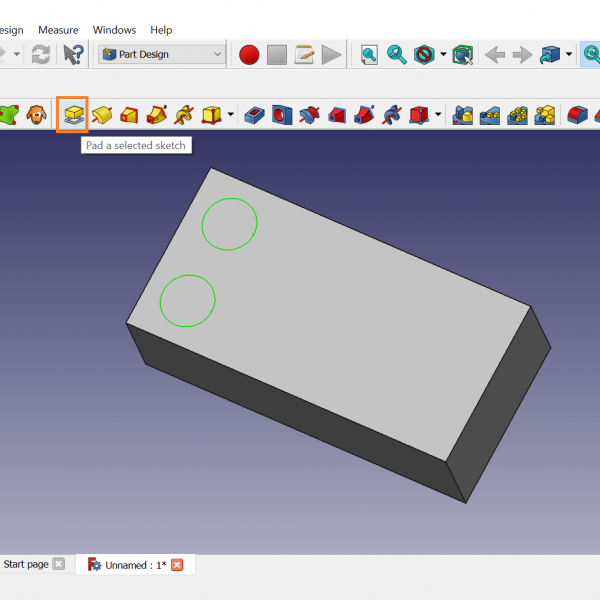Select the Revolution tool icon

point(101,115)
